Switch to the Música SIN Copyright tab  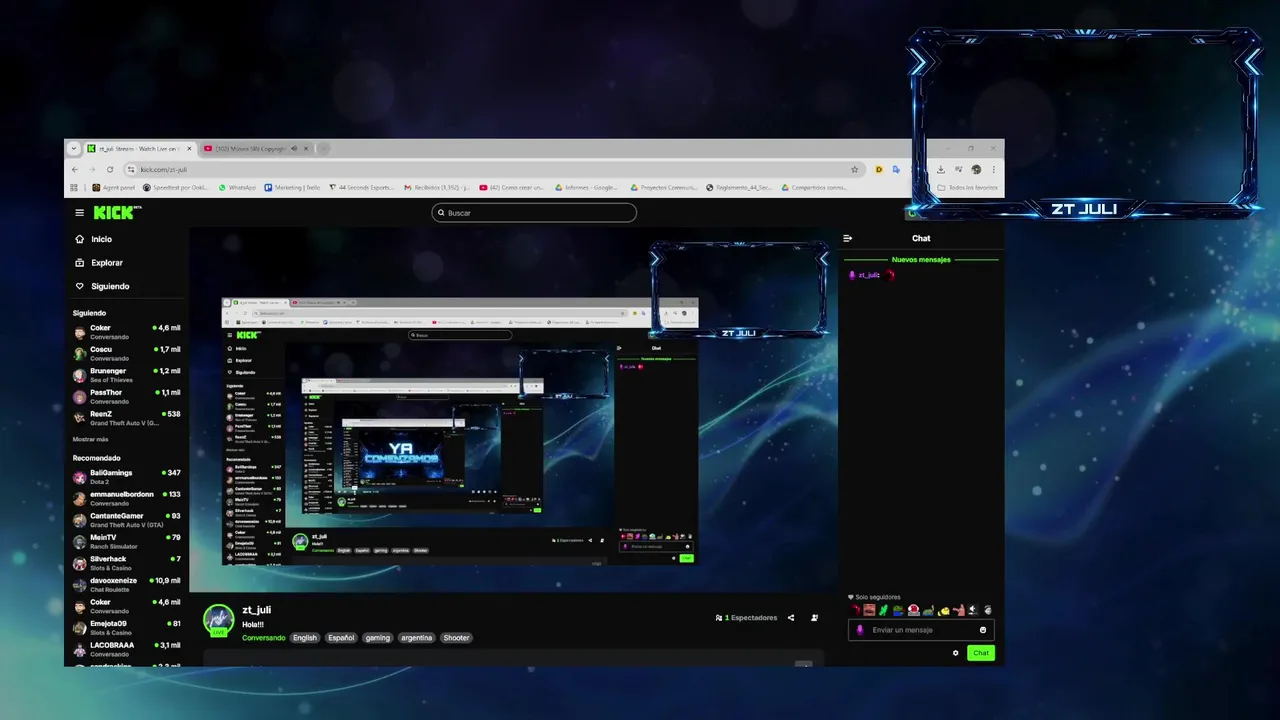point(255,148)
